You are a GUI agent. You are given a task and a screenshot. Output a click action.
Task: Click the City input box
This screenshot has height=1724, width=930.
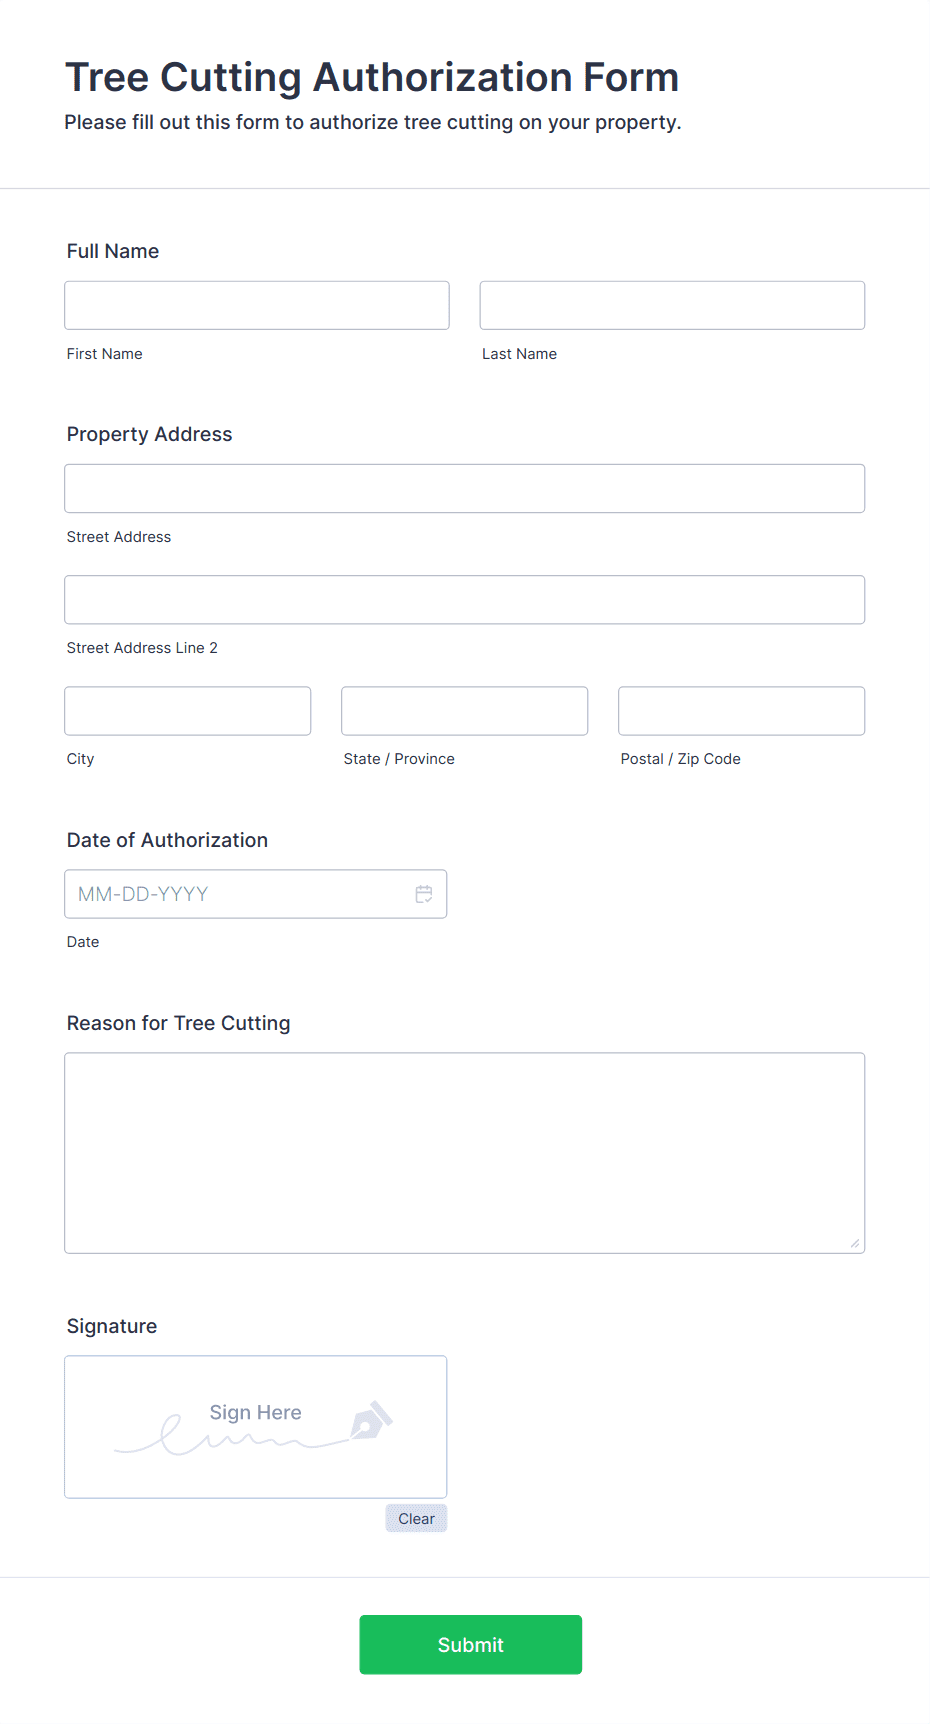coord(188,711)
